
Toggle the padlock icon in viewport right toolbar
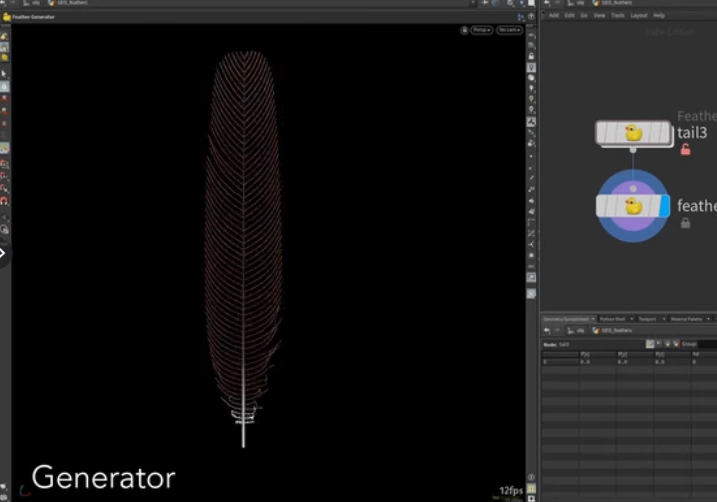[x=531, y=56]
